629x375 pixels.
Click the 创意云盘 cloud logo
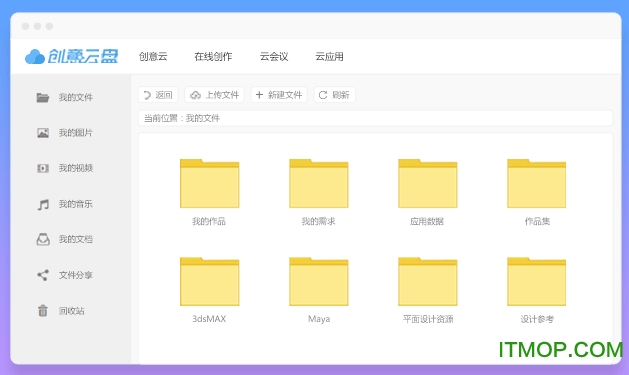click(71, 57)
